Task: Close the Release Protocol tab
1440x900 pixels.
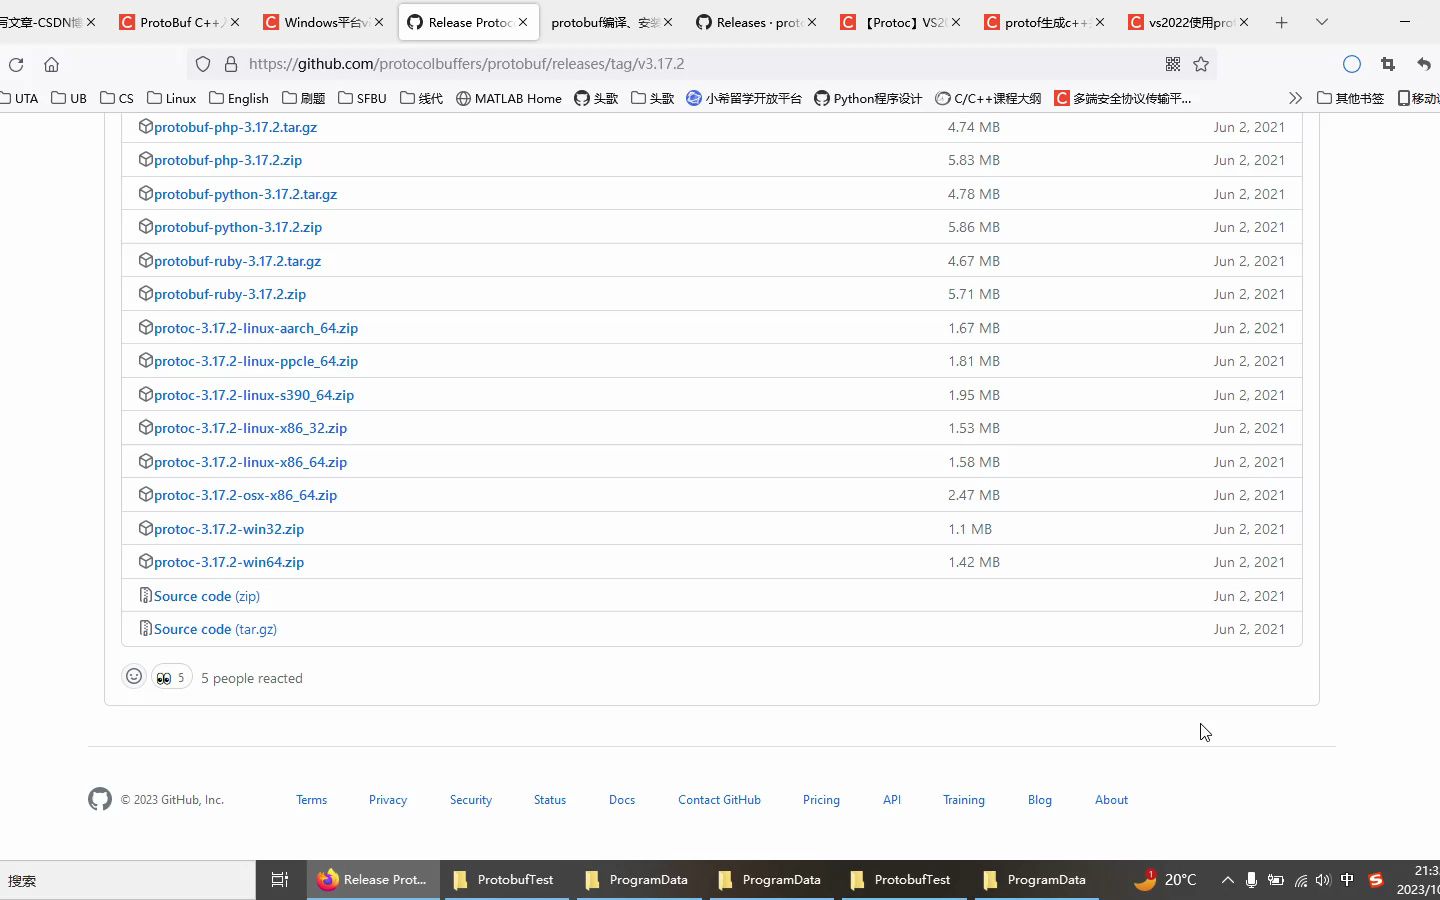Action: pyautogui.click(x=523, y=22)
